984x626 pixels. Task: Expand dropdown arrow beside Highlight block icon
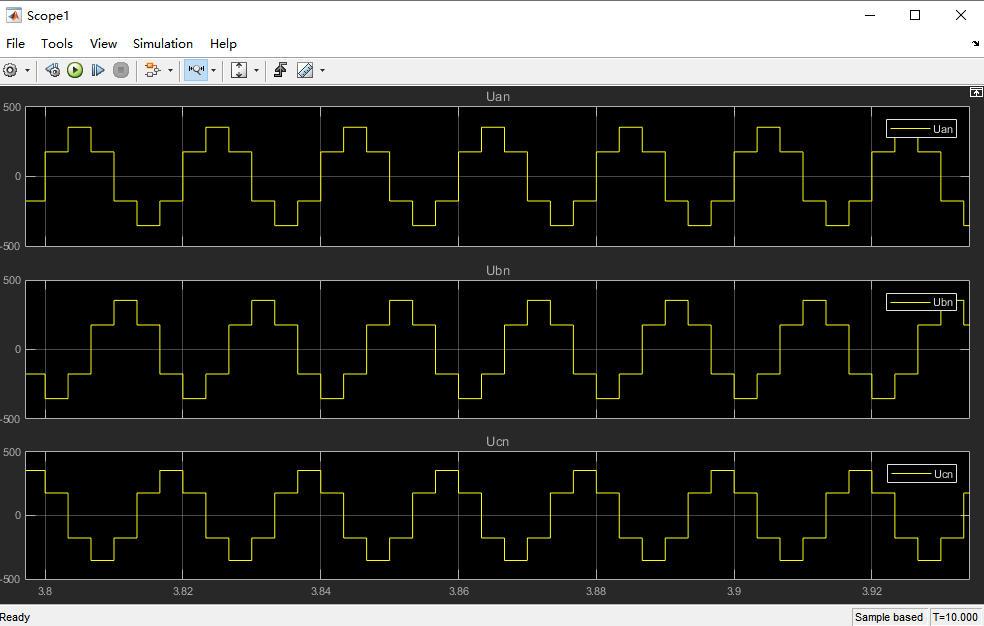click(x=170, y=70)
